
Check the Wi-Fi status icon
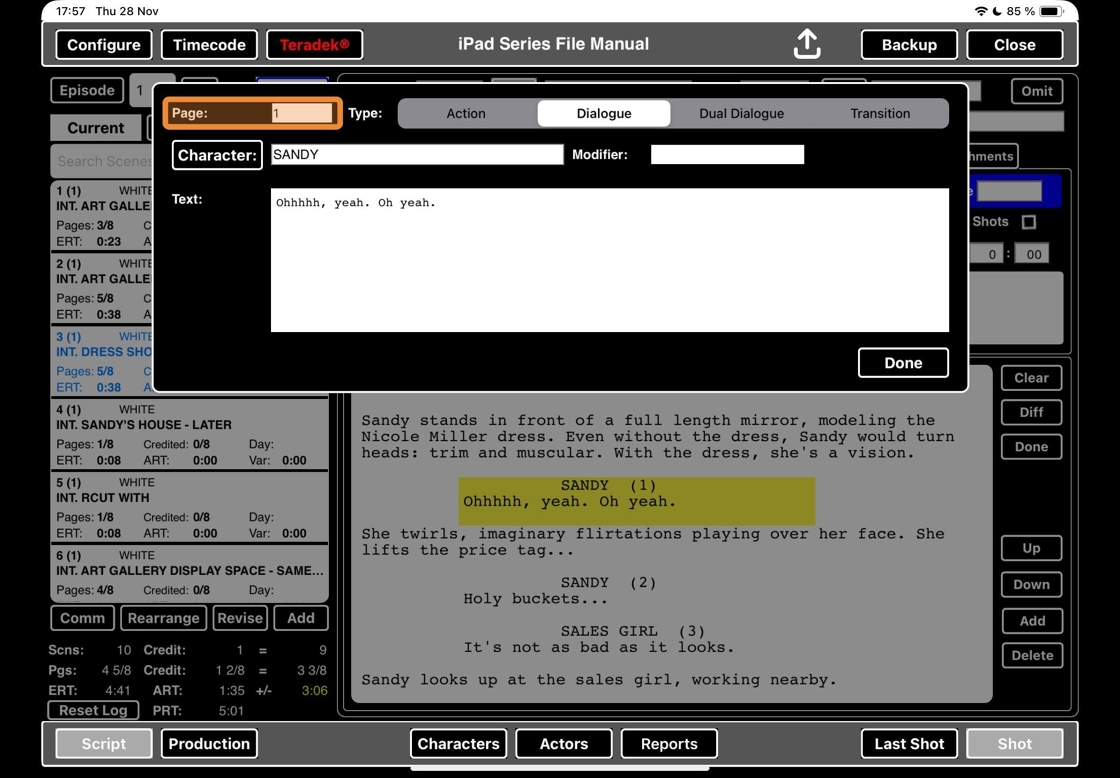(981, 11)
